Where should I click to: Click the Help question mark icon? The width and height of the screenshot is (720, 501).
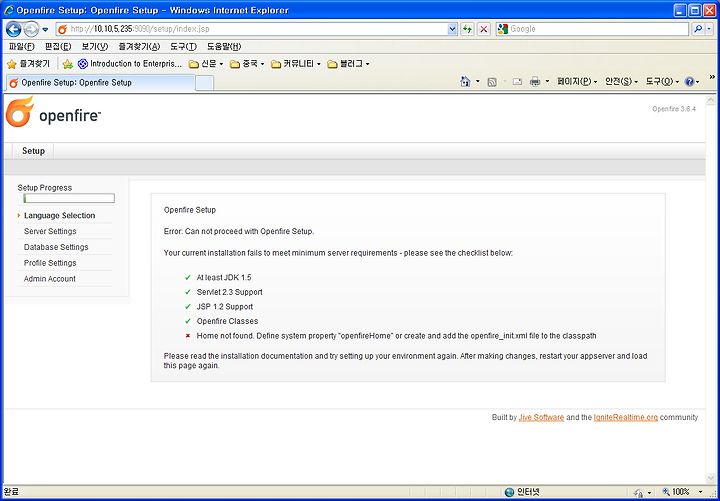coord(689,82)
